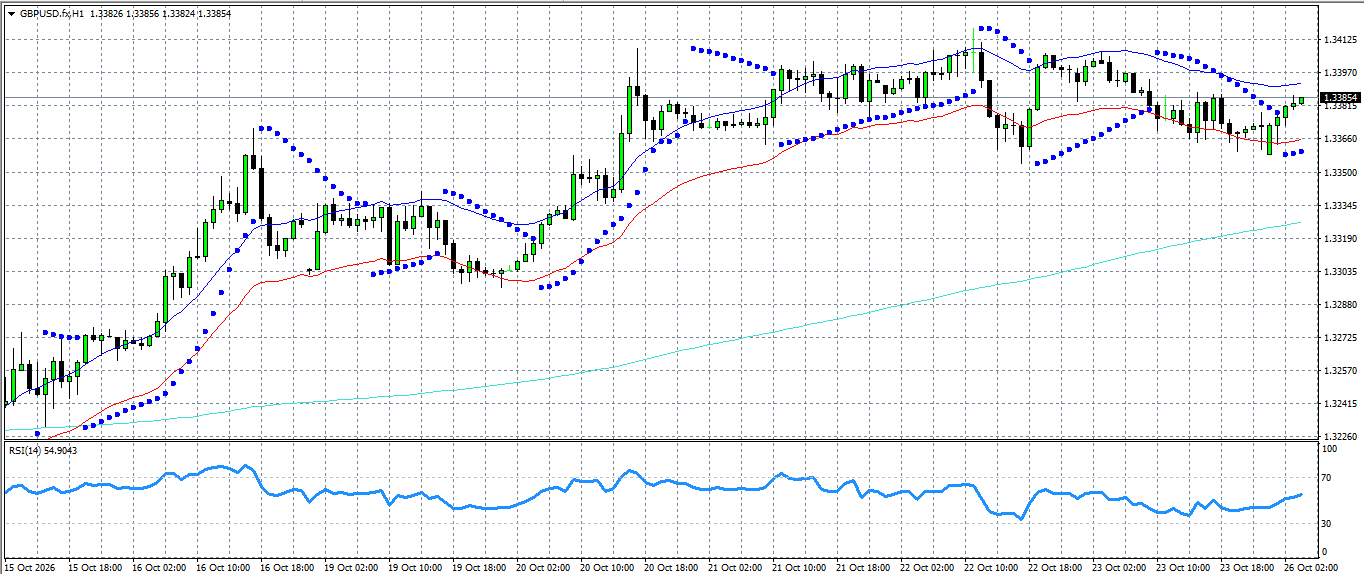Click the 22 Oct 02:00 time label
Screen dimensions: 1364x574
[x=928, y=567]
